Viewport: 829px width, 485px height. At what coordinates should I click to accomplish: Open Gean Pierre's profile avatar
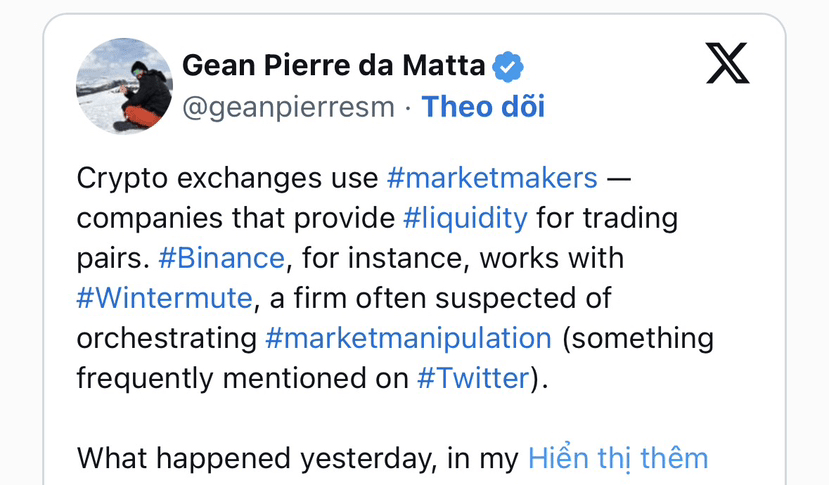124,86
